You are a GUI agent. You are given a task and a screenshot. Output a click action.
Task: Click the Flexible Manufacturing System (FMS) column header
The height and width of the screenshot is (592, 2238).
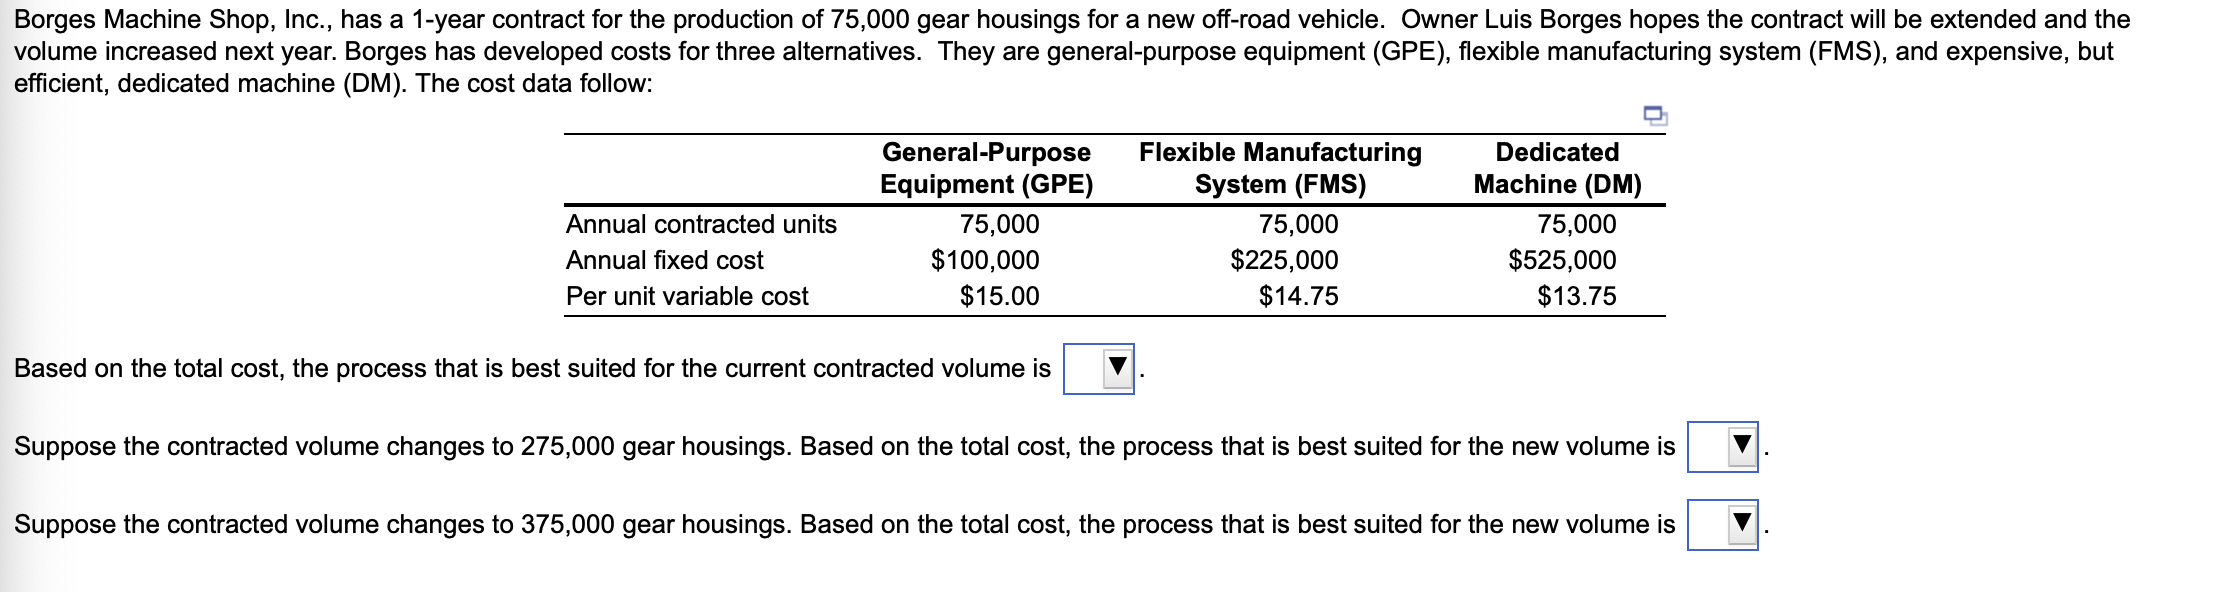tap(1280, 168)
